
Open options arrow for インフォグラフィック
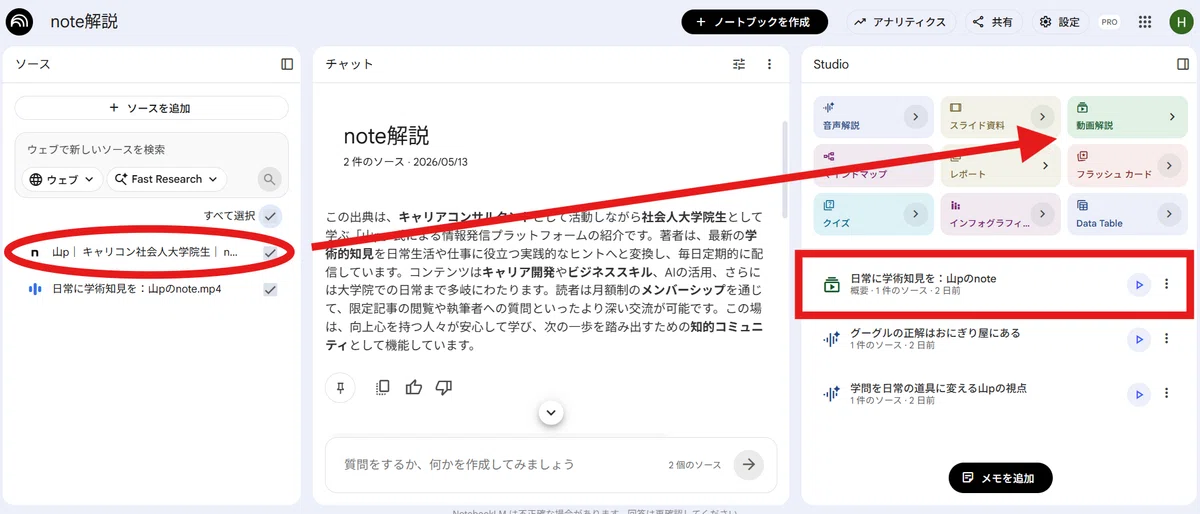point(1043,213)
